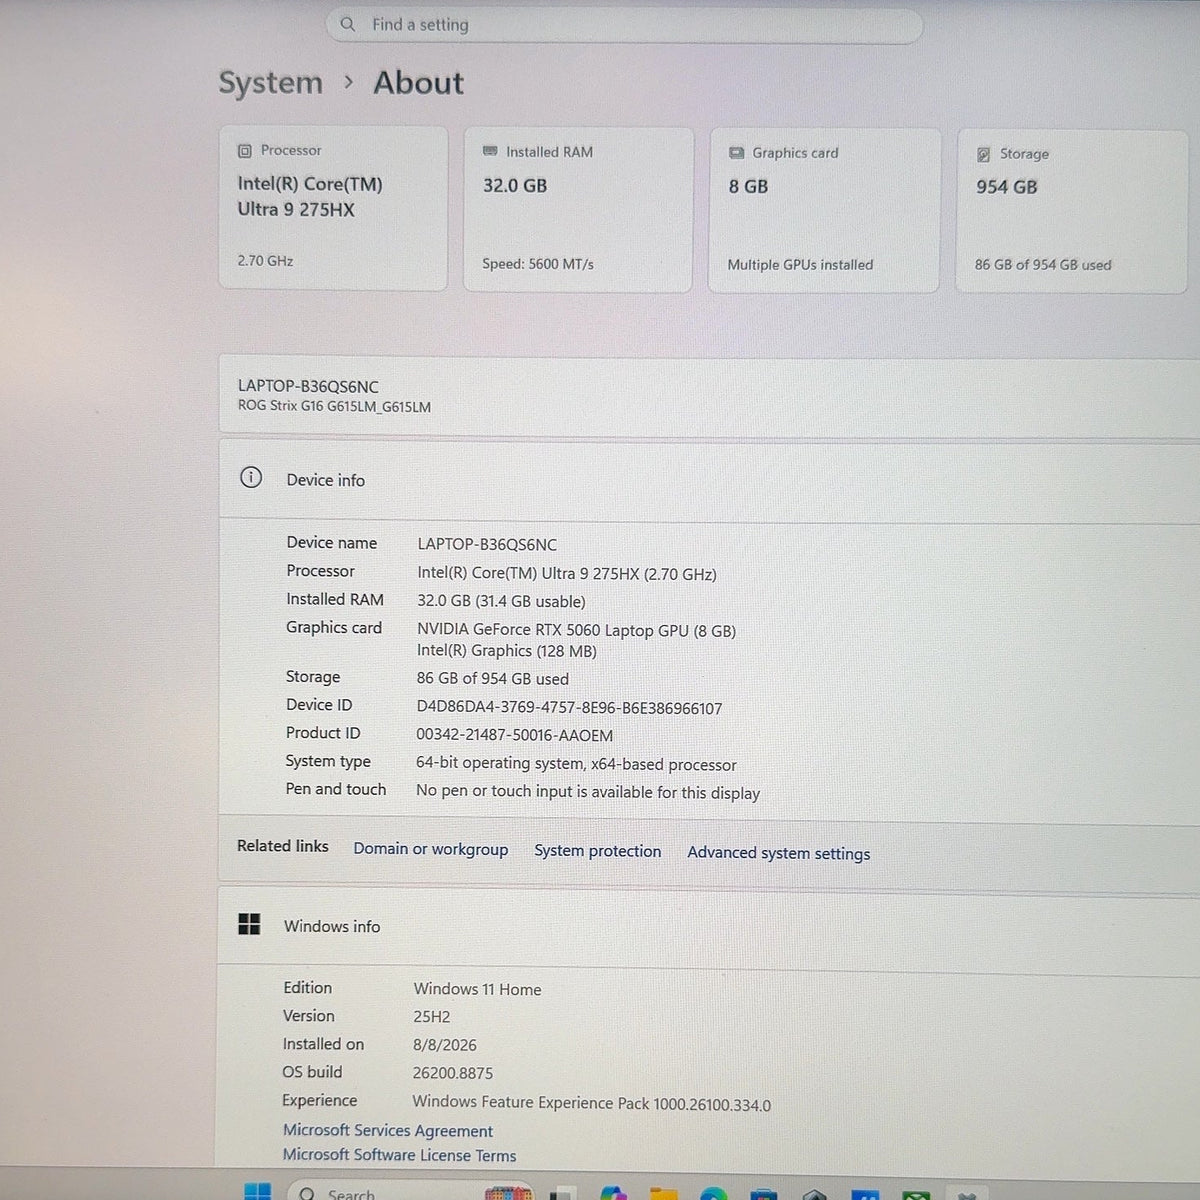
Task: Open the Start menu from taskbar
Action: [257, 1191]
